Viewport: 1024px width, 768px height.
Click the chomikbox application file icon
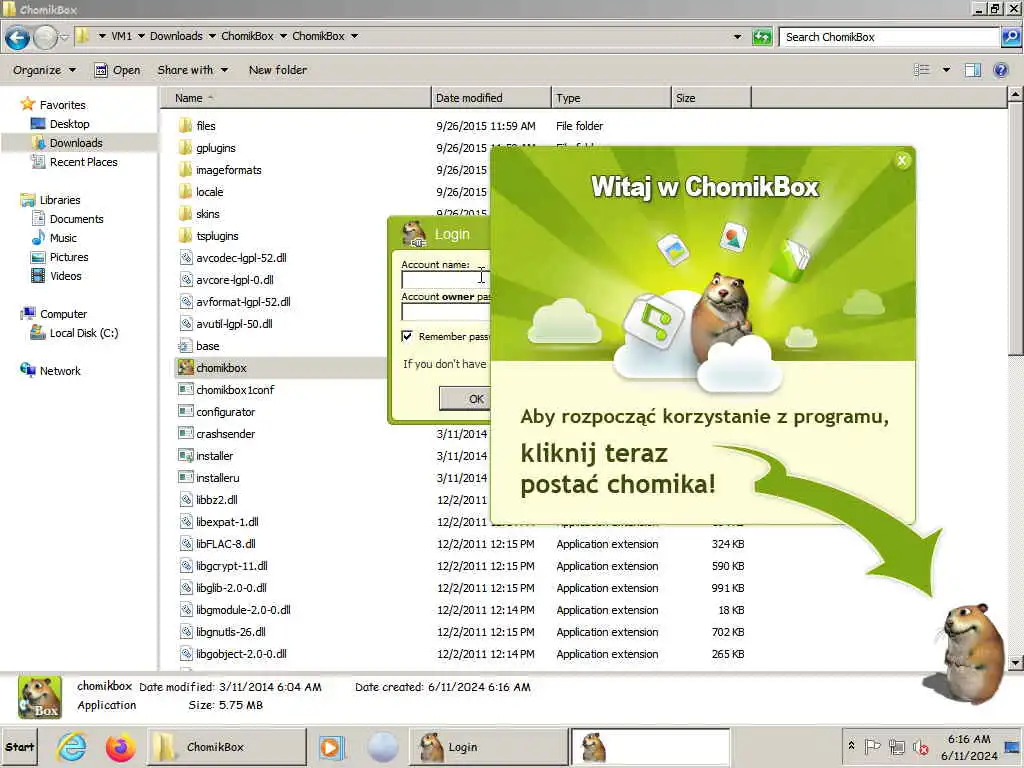(185, 368)
